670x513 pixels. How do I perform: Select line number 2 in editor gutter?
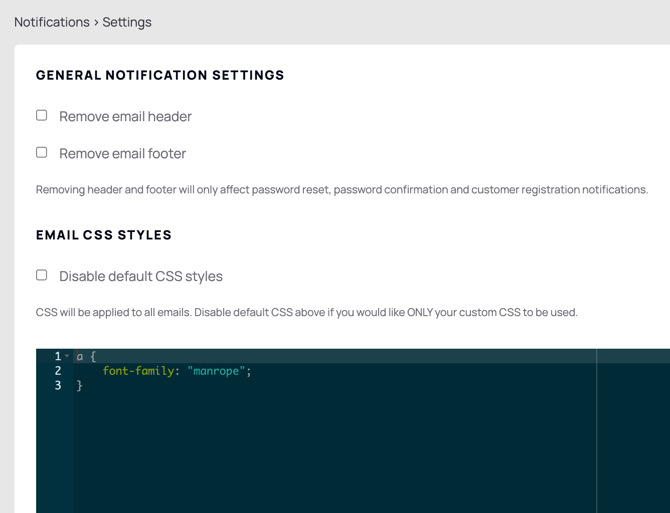pyautogui.click(x=58, y=371)
